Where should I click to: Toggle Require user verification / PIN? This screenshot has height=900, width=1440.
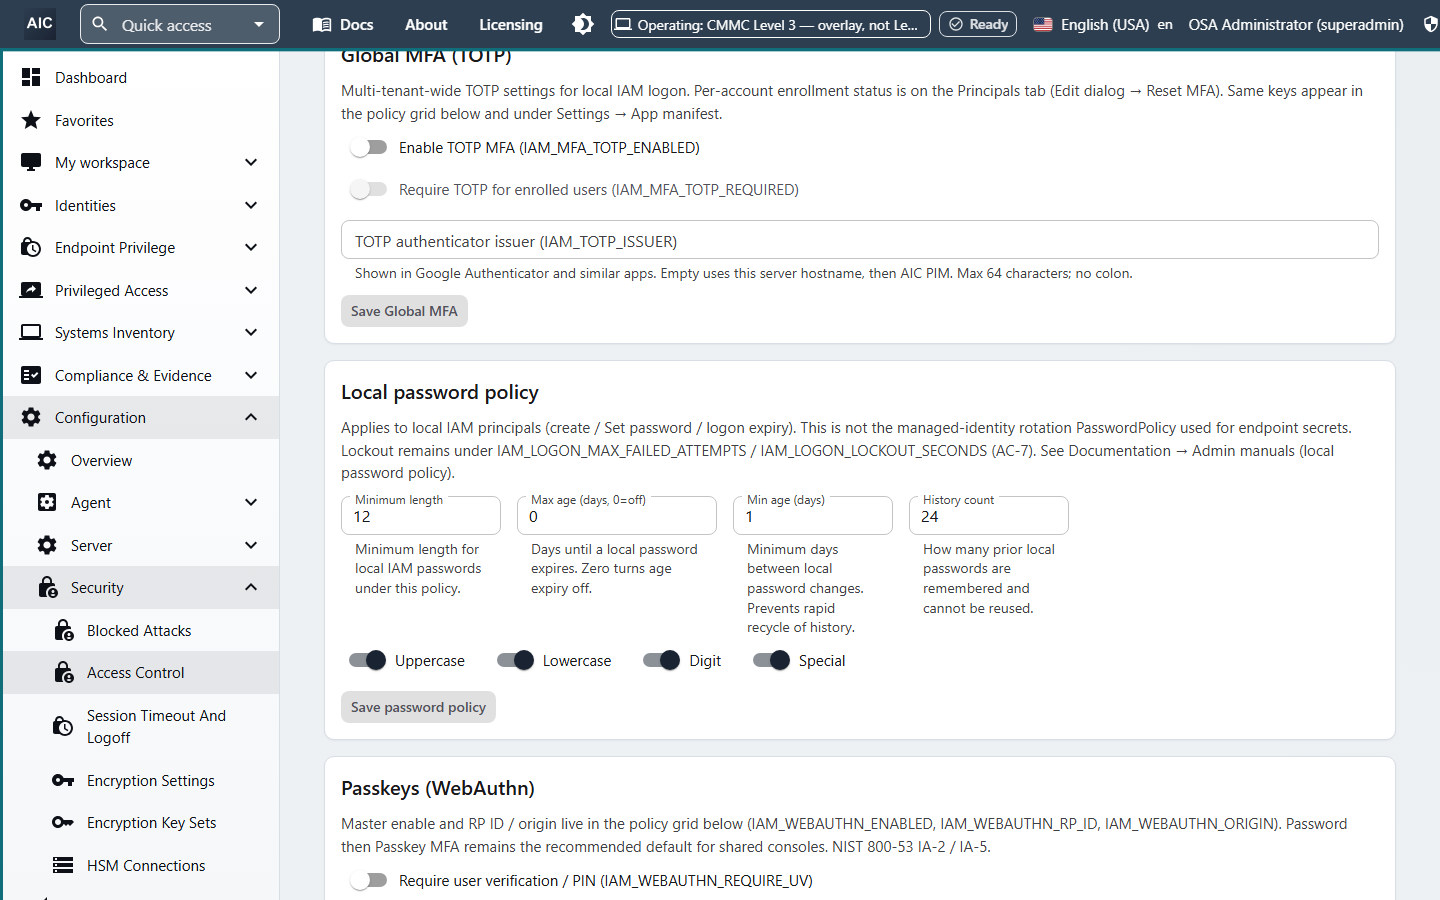[368, 880]
